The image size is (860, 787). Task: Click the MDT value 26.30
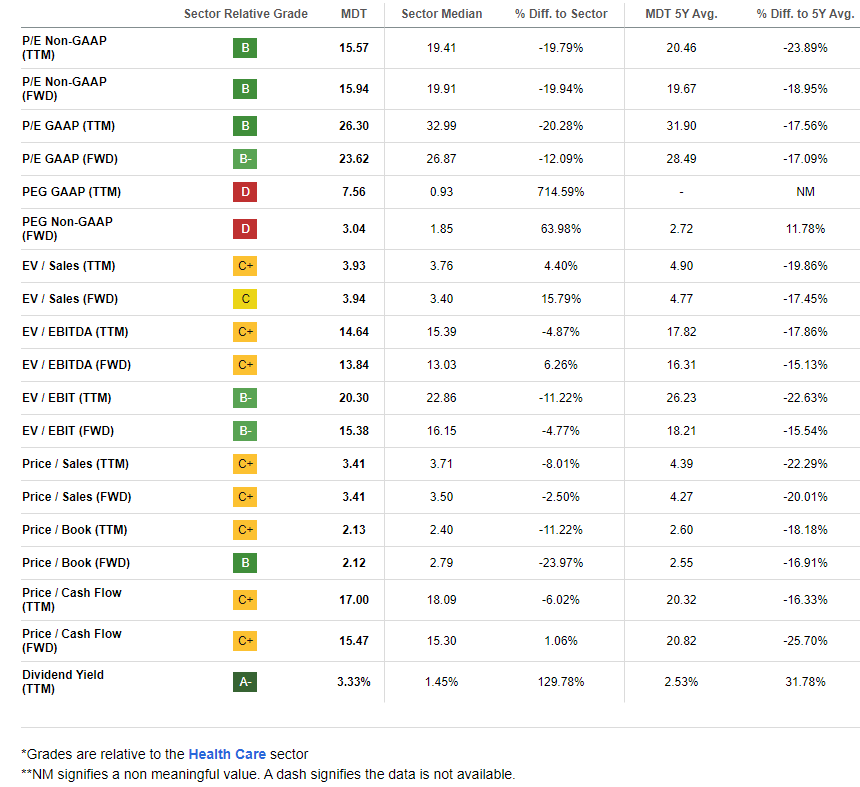click(354, 126)
